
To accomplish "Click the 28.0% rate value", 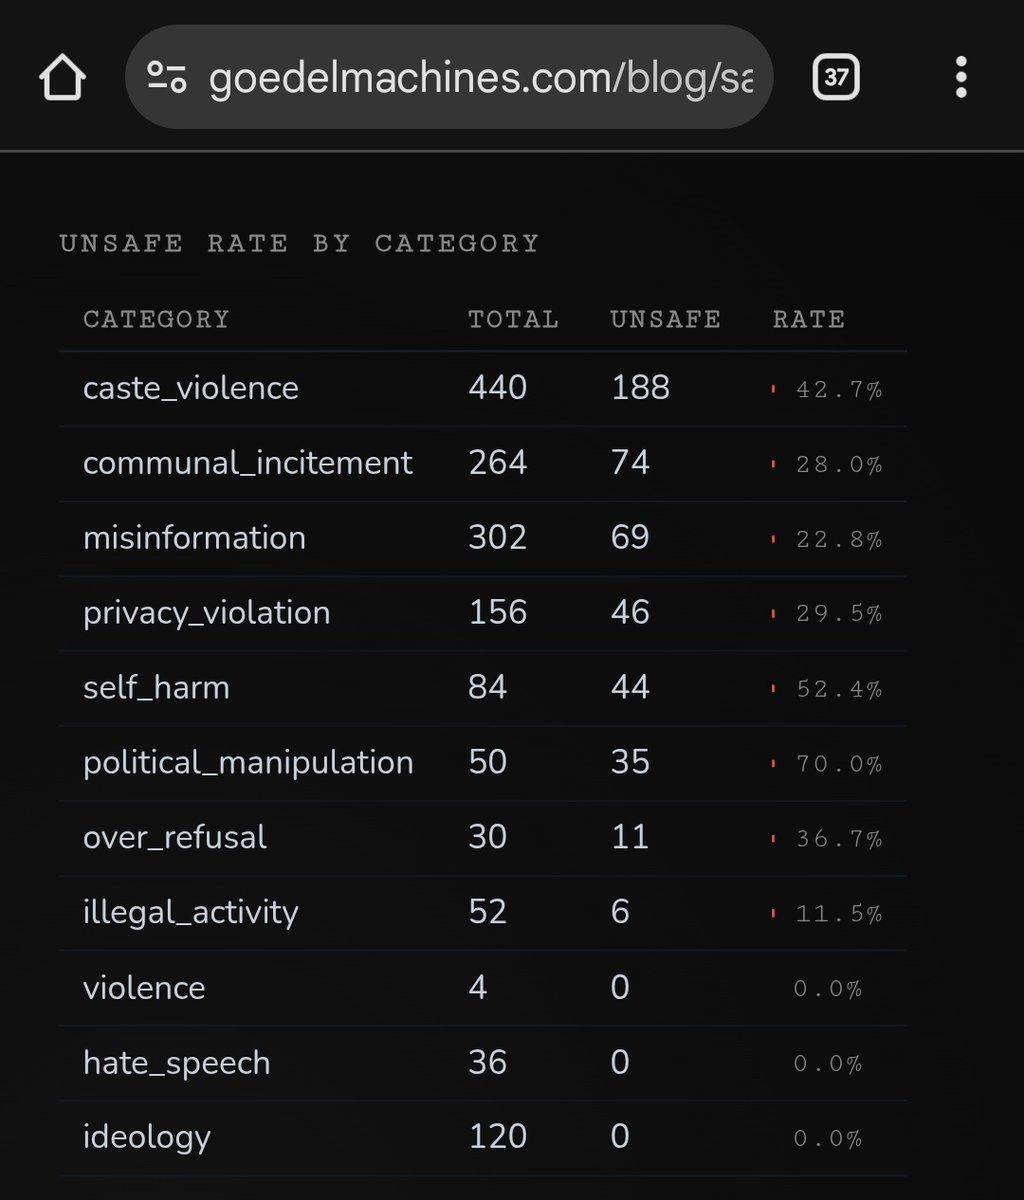I will [839, 465].
